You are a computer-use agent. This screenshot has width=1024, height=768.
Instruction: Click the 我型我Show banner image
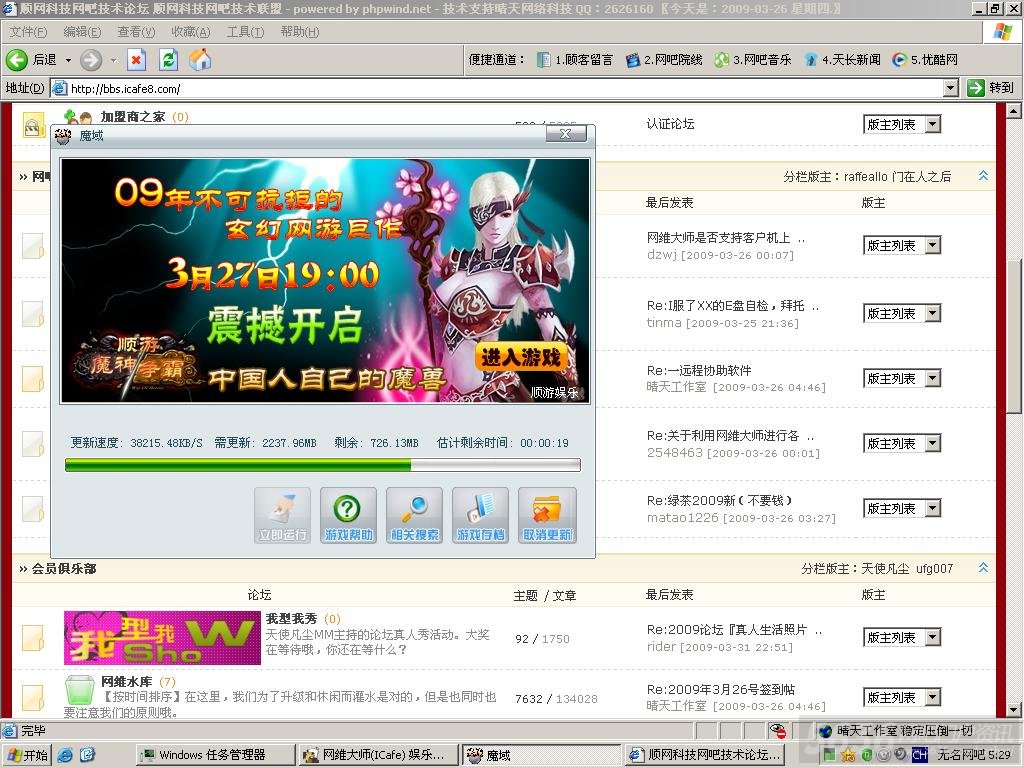click(162, 638)
